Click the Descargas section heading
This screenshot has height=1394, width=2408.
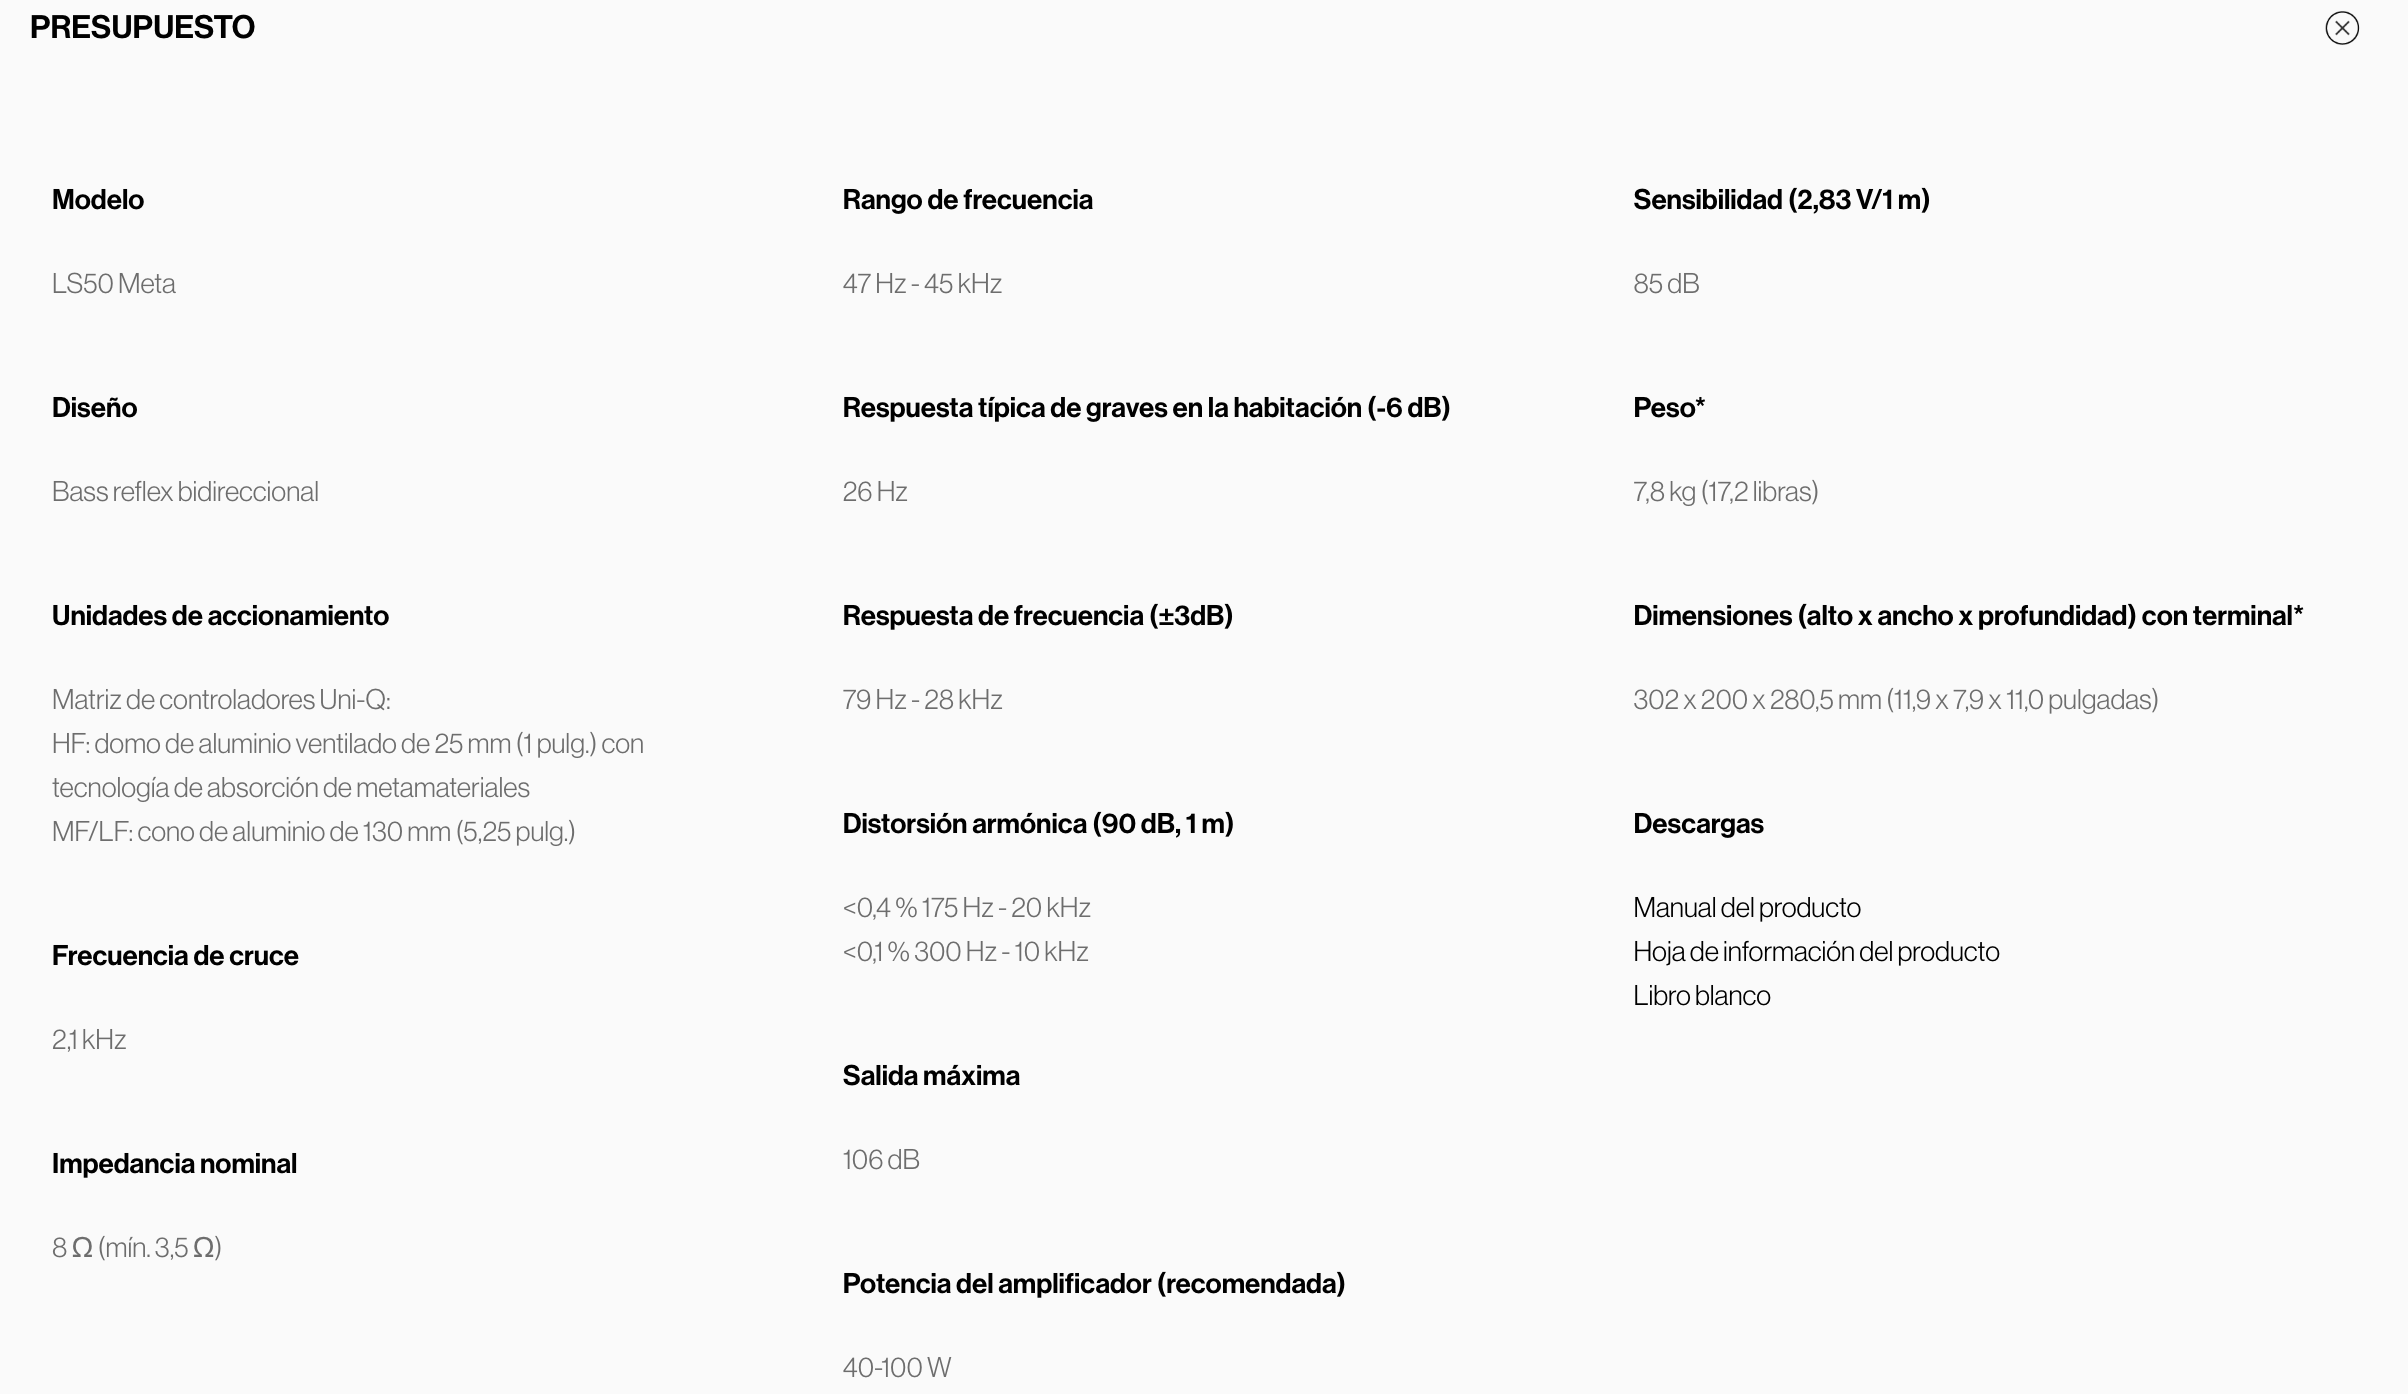coord(1697,824)
